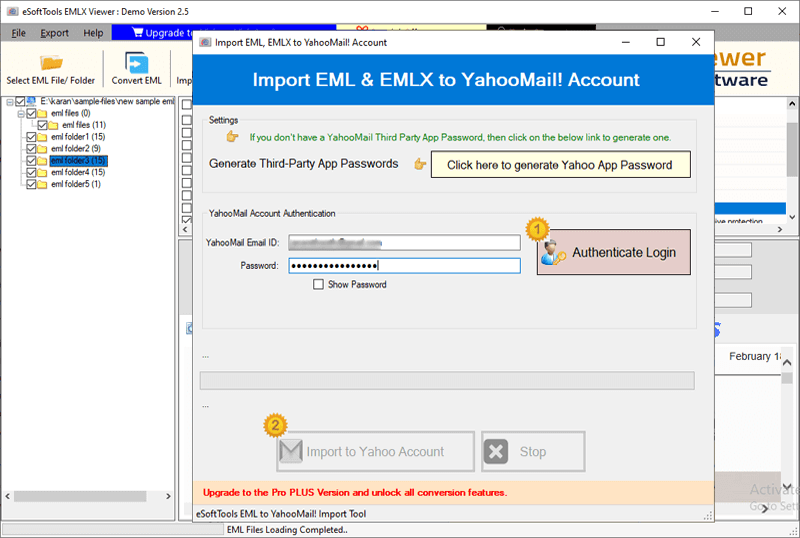Image resolution: width=800 pixels, height=538 pixels.
Task: Click the root drive computer icon
Action: tap(31, 101)
